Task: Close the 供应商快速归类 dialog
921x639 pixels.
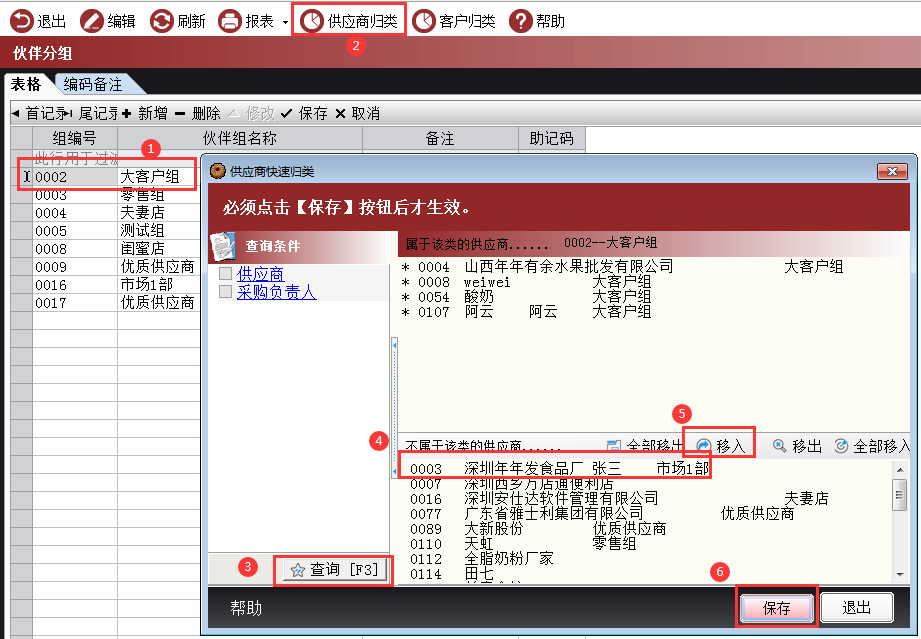Action: [892, 171]
